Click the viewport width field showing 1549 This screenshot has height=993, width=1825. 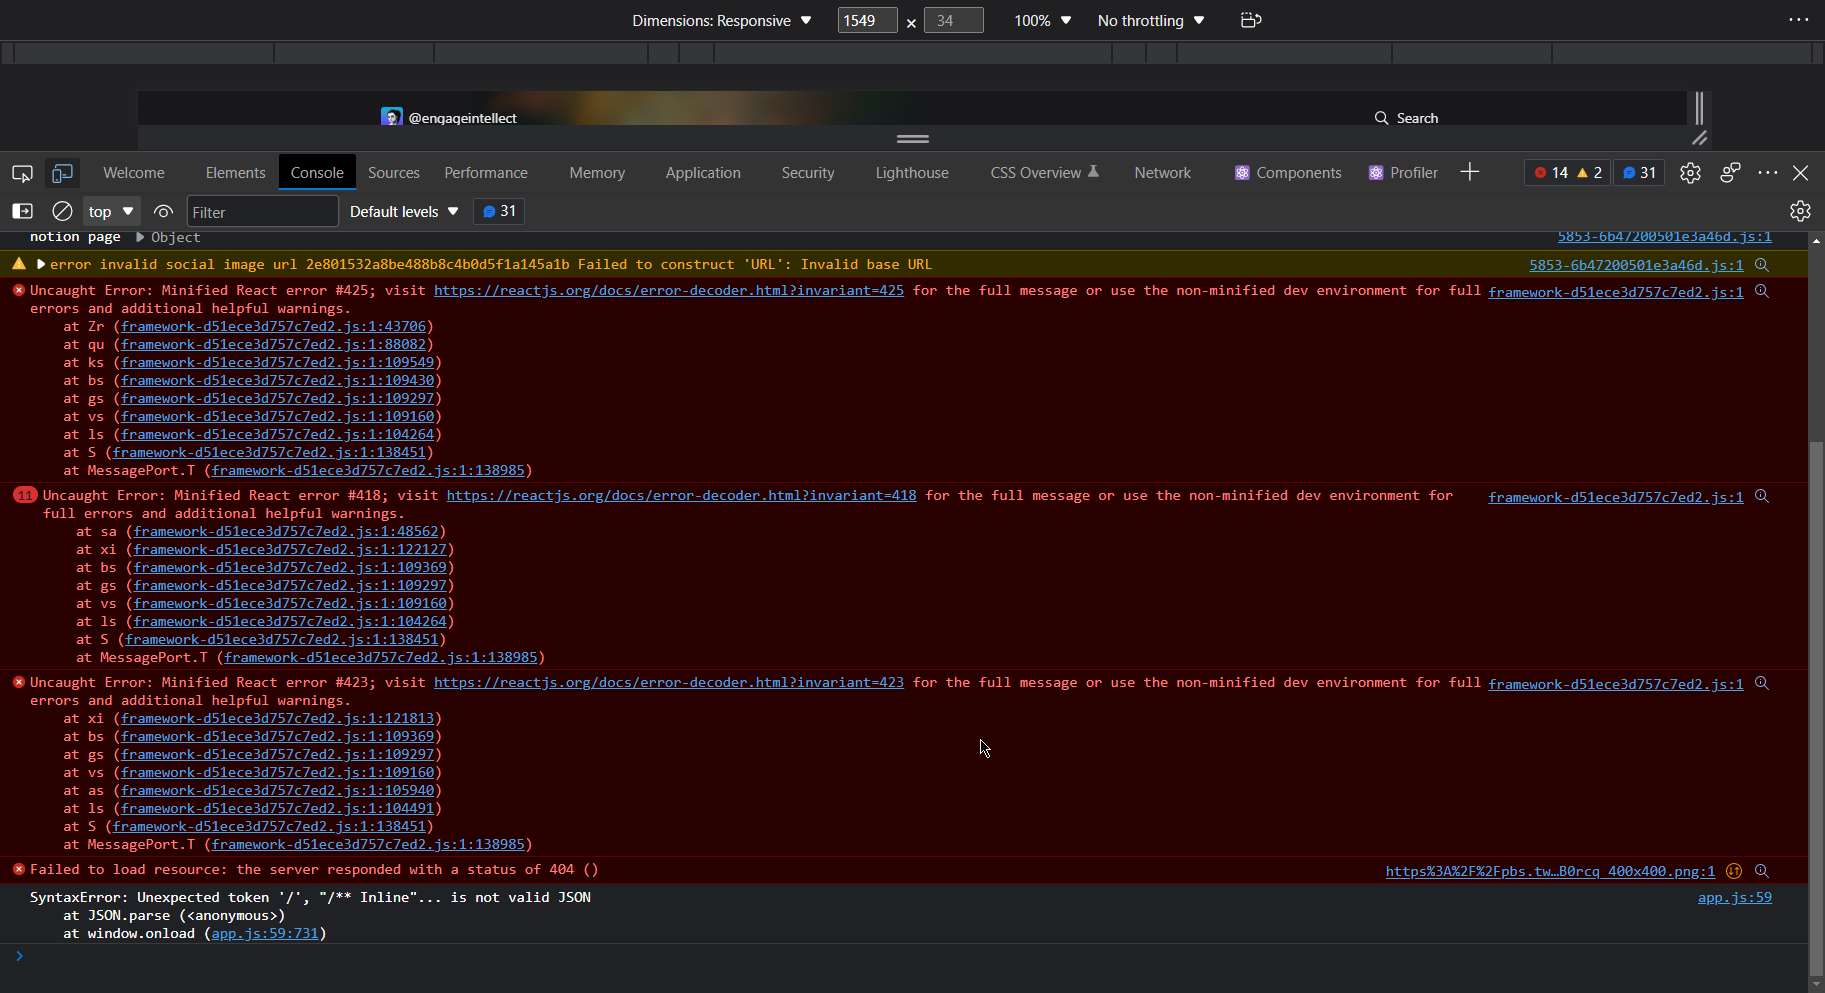[867, 20]
